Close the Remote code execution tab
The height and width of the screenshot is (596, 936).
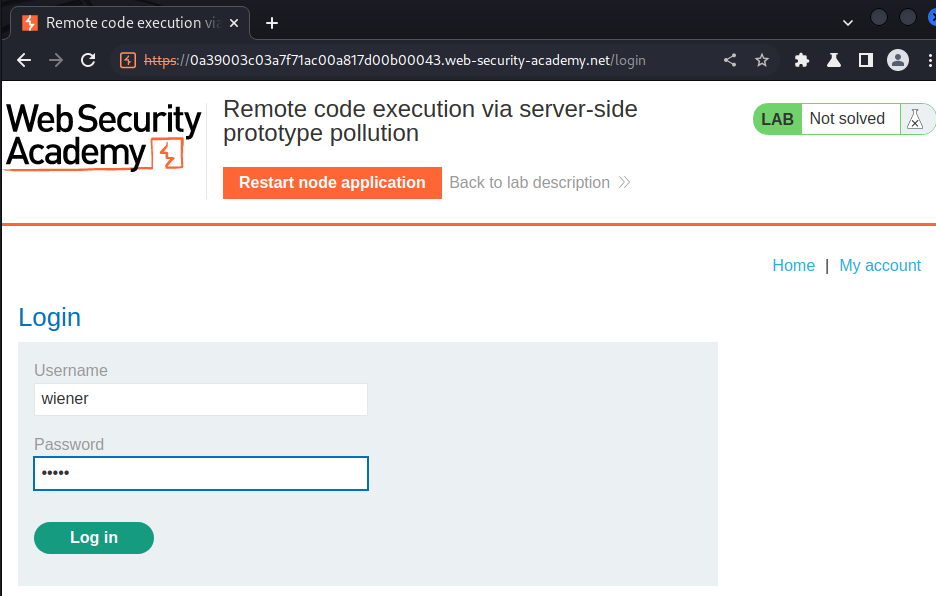234,23
